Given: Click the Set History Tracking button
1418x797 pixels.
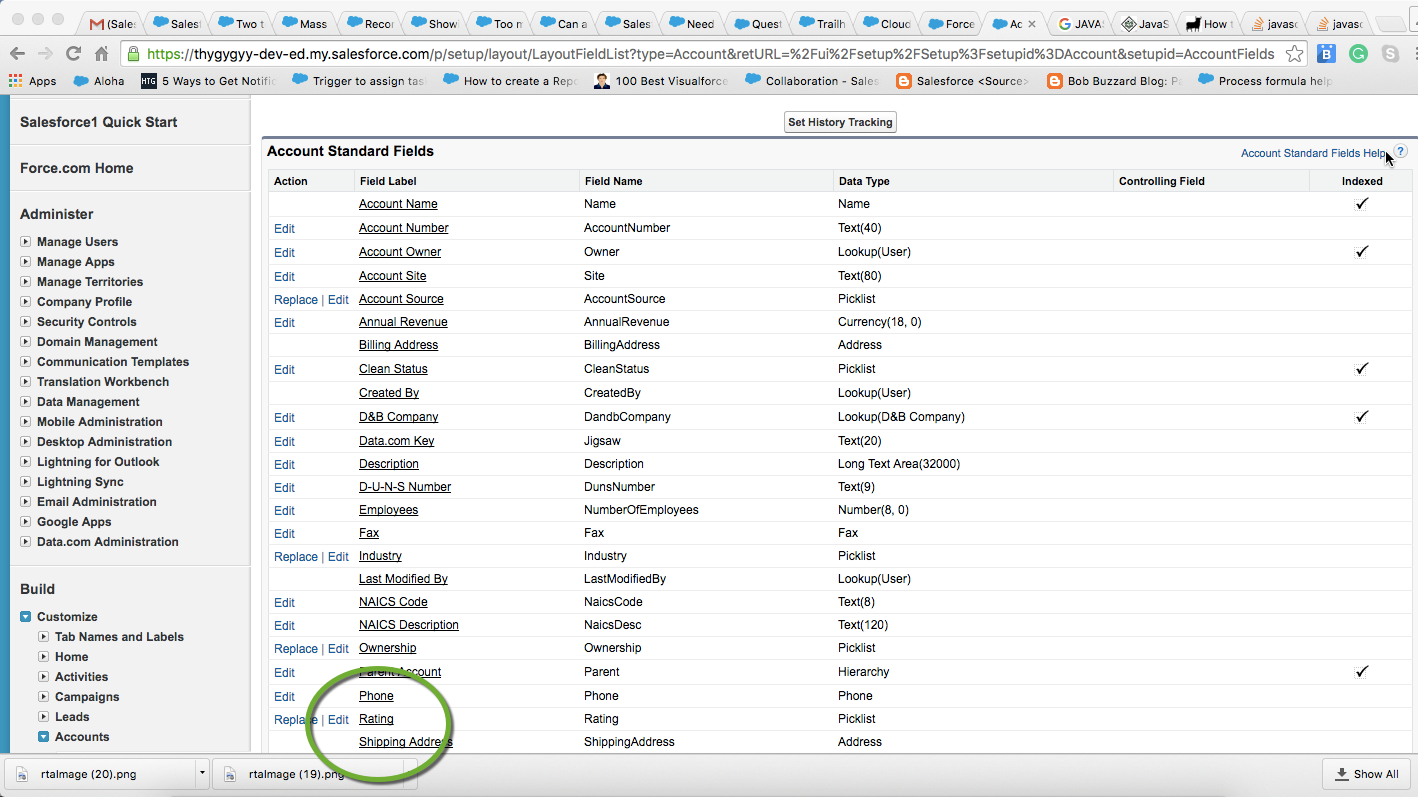Looking at the screenshot, I should click(x=840, y=122).
